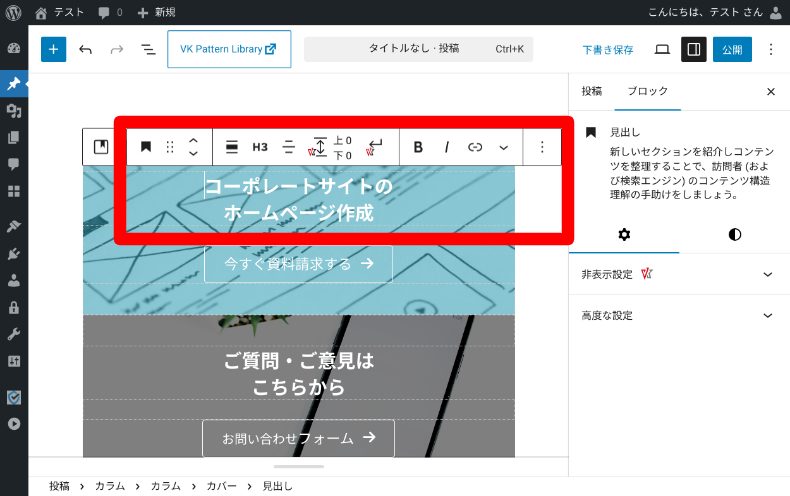Move the heading block up
Image resolution: width=790 pixels, height=496 pixels.
[193, 141]
